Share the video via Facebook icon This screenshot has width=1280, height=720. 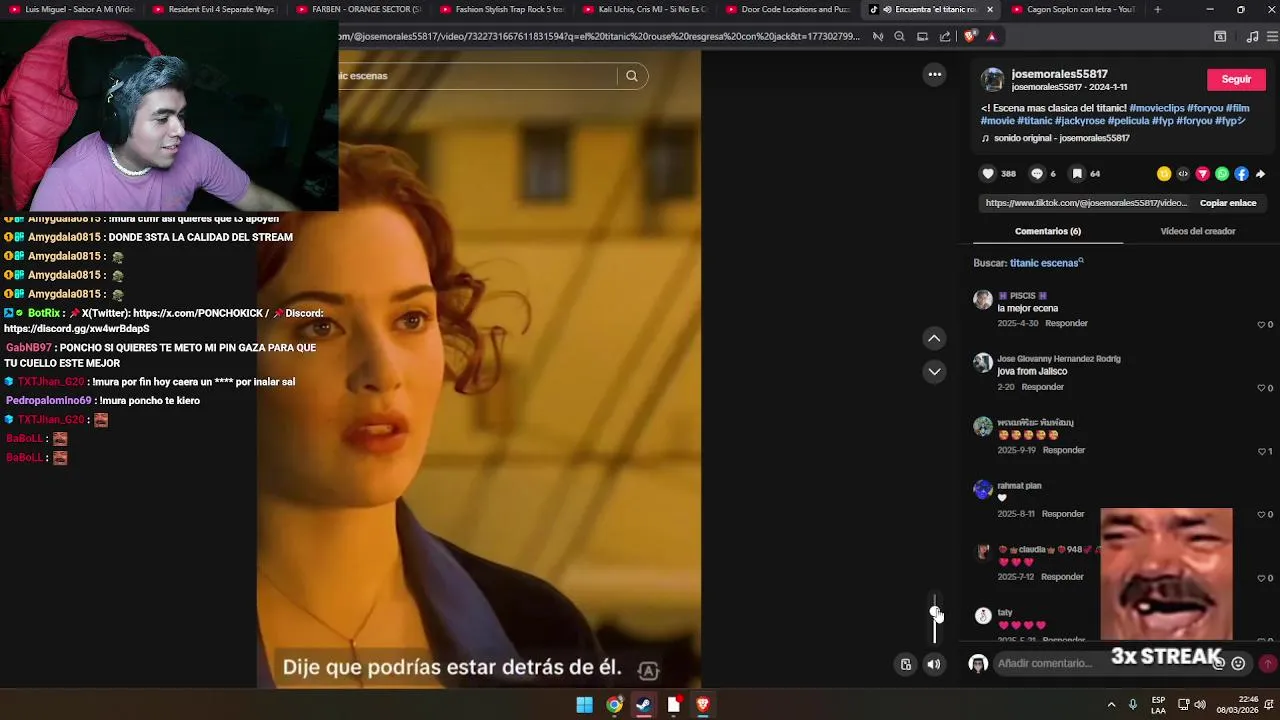pos(1241,174)
